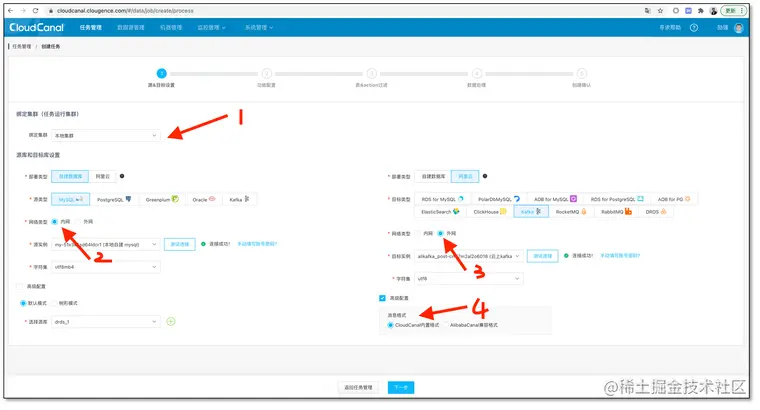The height and width of the screenshot is (410, 760).
Task: Click 任务管理 in the breadcrumb
Action: point(22,47)
